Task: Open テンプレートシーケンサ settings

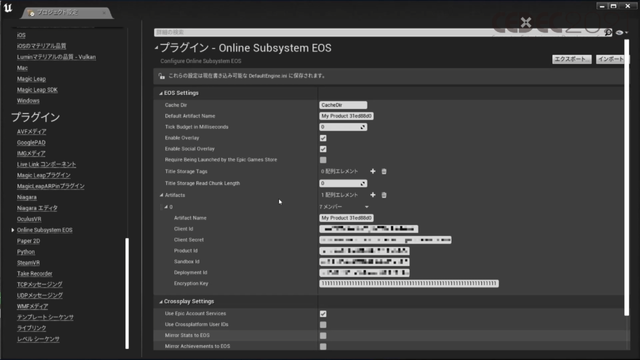Action: (x=45, y=318)
